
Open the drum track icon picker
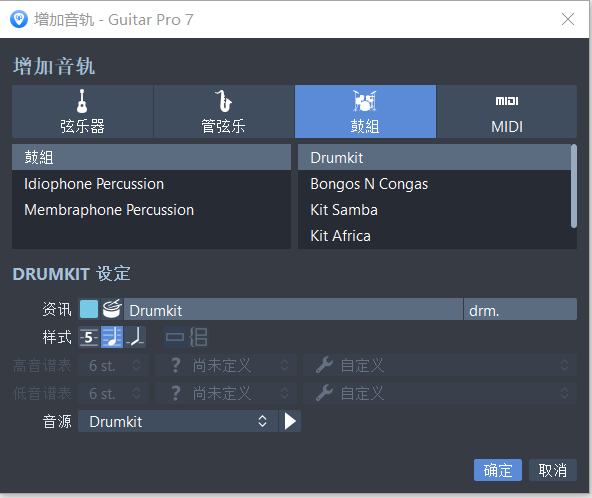coord(112,309)
